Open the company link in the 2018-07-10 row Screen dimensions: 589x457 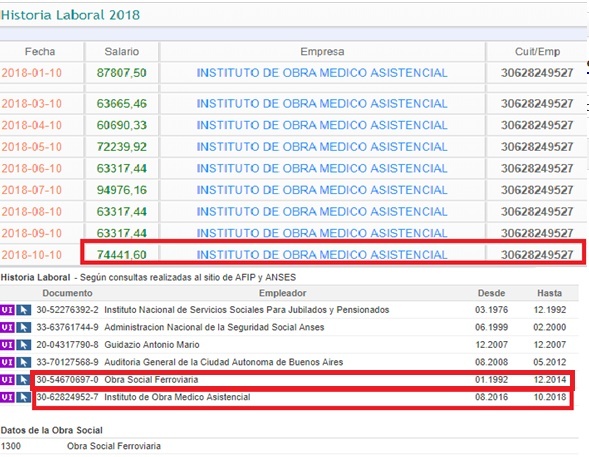pos(322,190)
